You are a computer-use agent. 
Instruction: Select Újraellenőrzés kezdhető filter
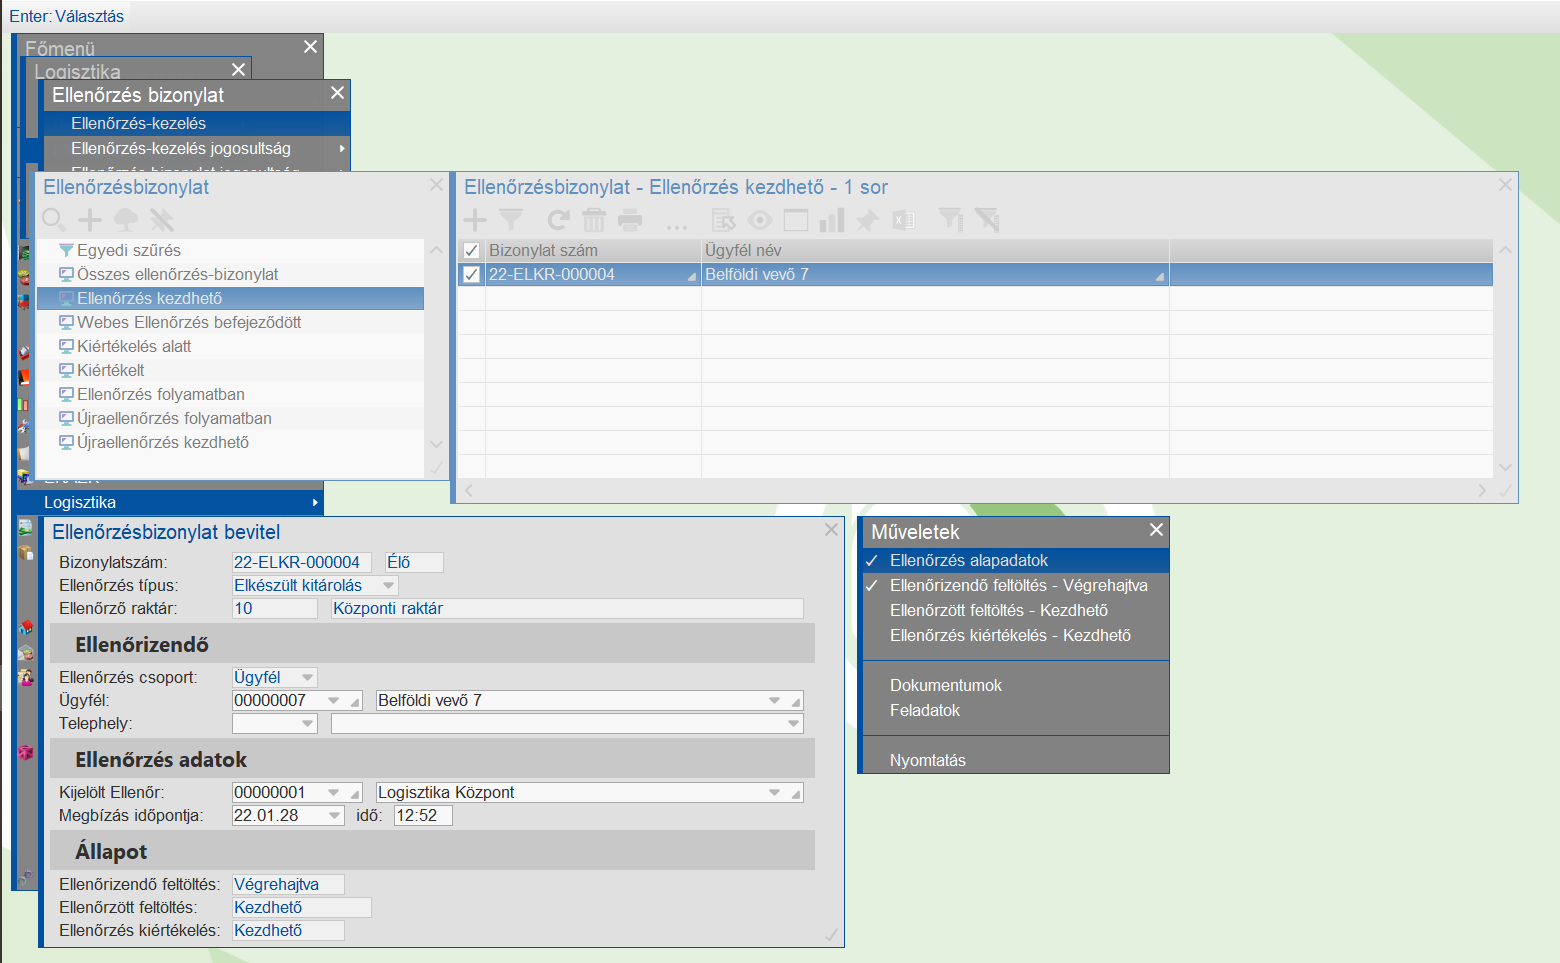click(230, 442)
